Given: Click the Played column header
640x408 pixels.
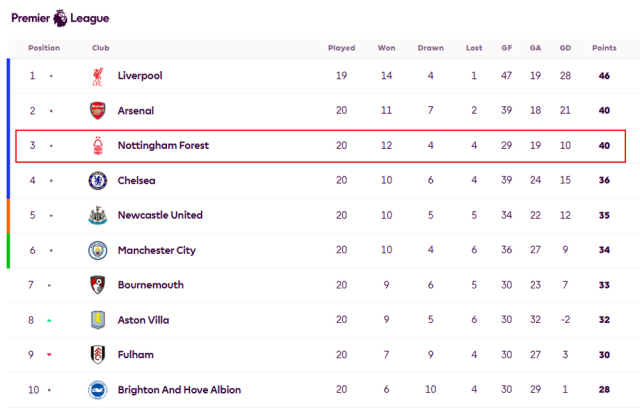Looking at the screenshot, I should [341, 48].
